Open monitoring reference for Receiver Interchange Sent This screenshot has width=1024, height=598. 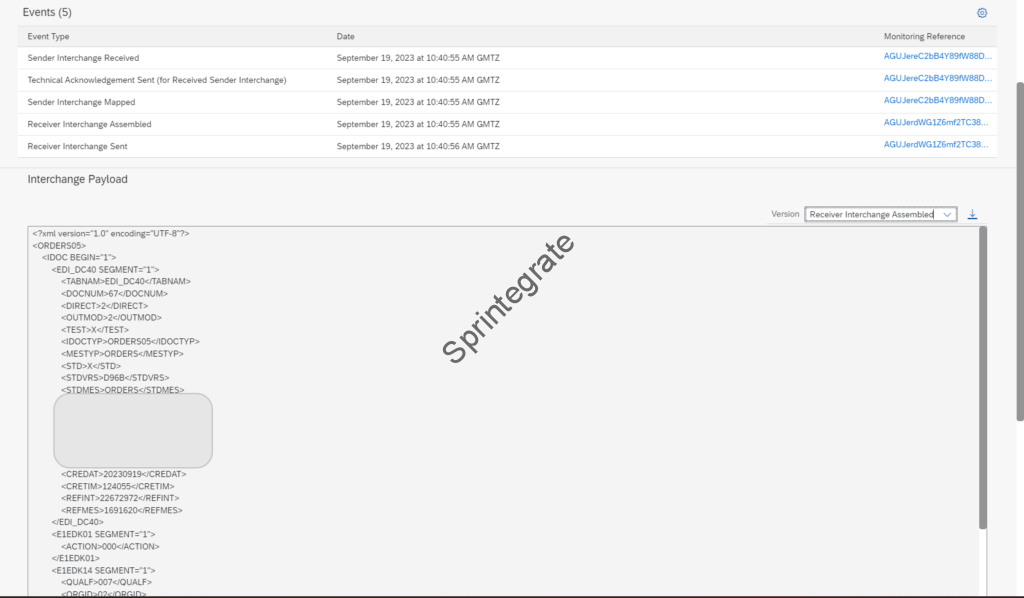[937, 145]
